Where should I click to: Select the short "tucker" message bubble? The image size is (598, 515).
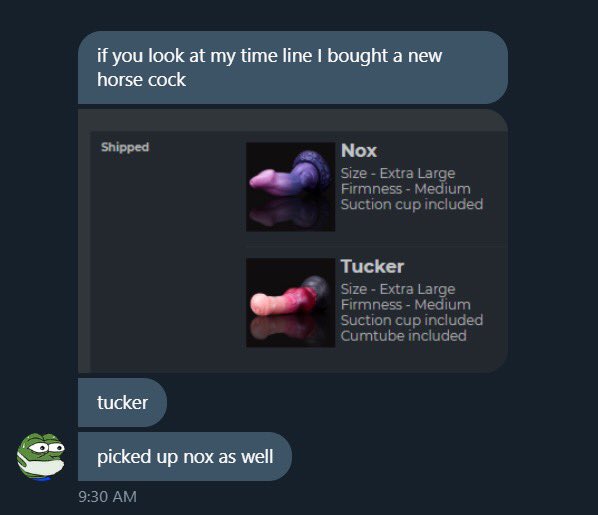coord(122,402)
